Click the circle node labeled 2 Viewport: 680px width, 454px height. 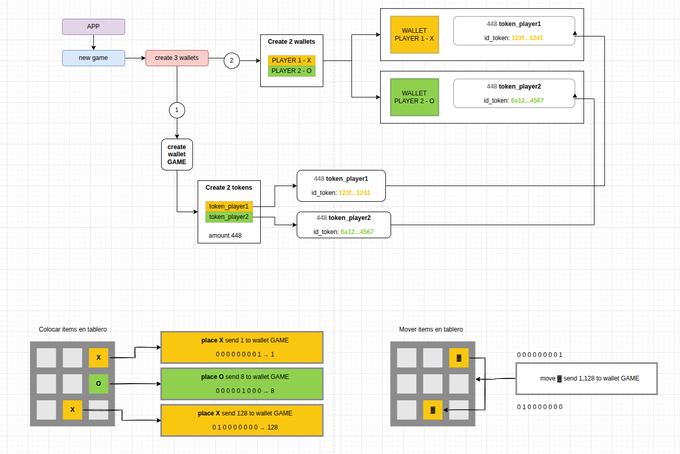point(232,60)
